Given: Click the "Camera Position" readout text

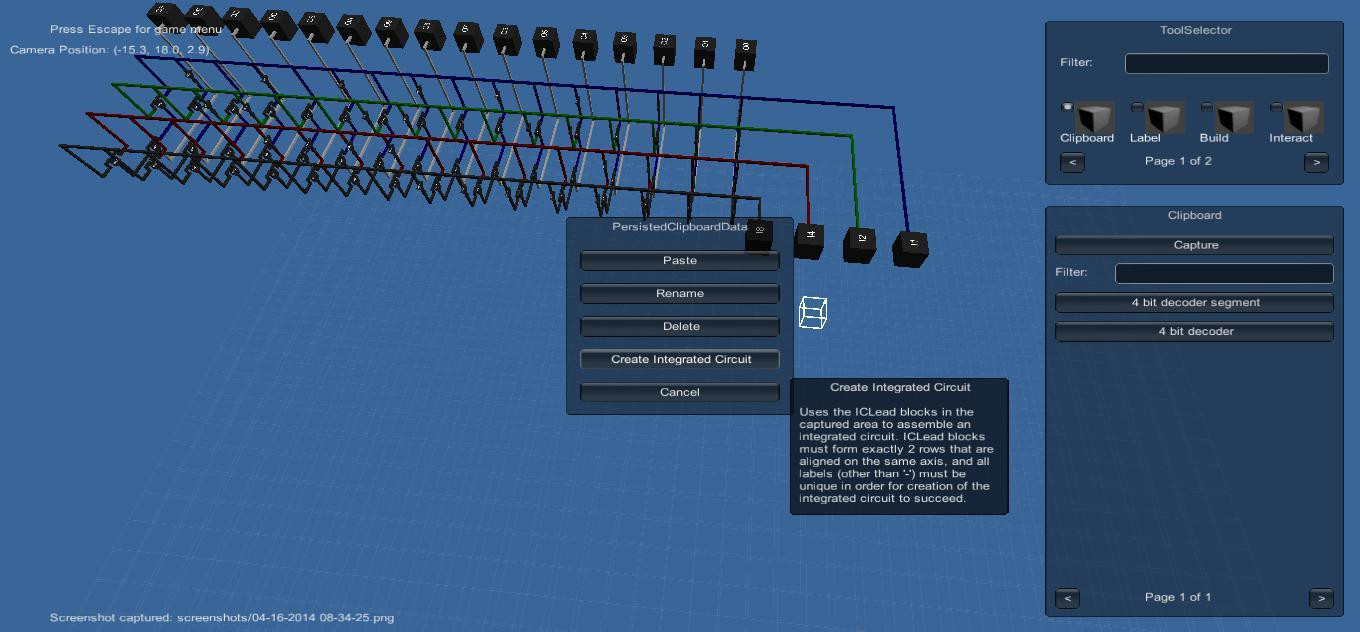Looking at the screenshot, I should pyautogui.click(x=110, y=49).
